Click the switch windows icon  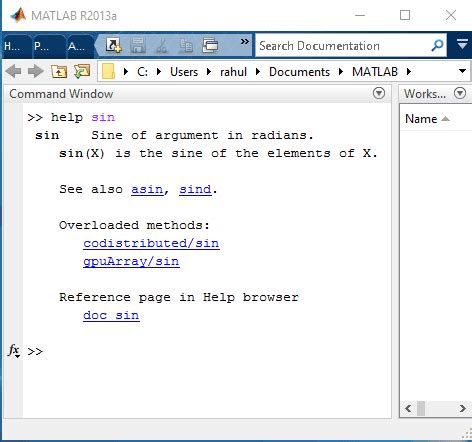pos(210,45)
